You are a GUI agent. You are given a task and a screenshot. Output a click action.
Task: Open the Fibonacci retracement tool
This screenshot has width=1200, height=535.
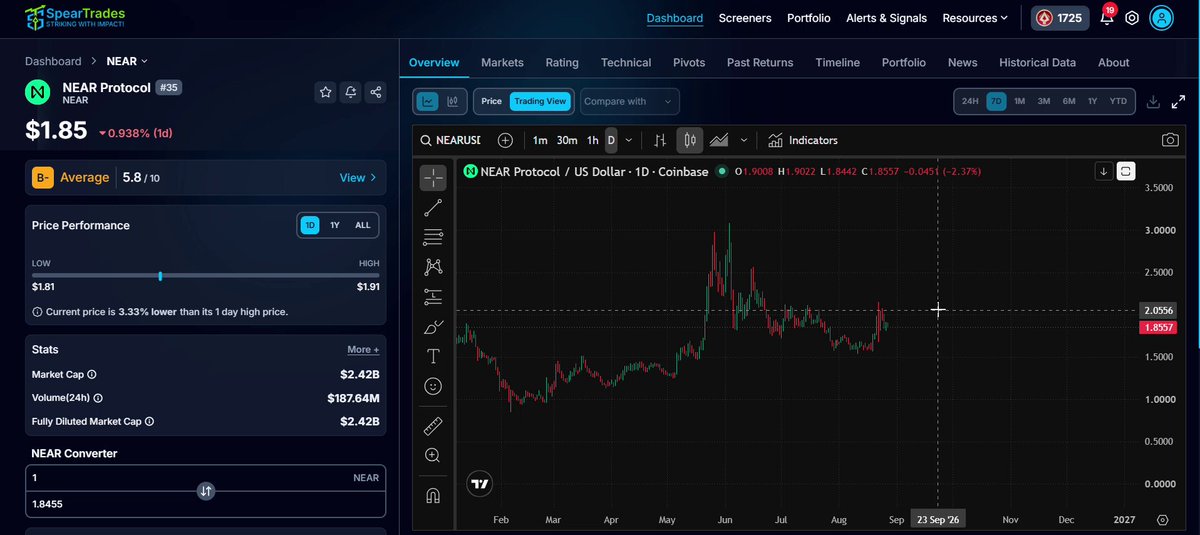tap(433, 237)
